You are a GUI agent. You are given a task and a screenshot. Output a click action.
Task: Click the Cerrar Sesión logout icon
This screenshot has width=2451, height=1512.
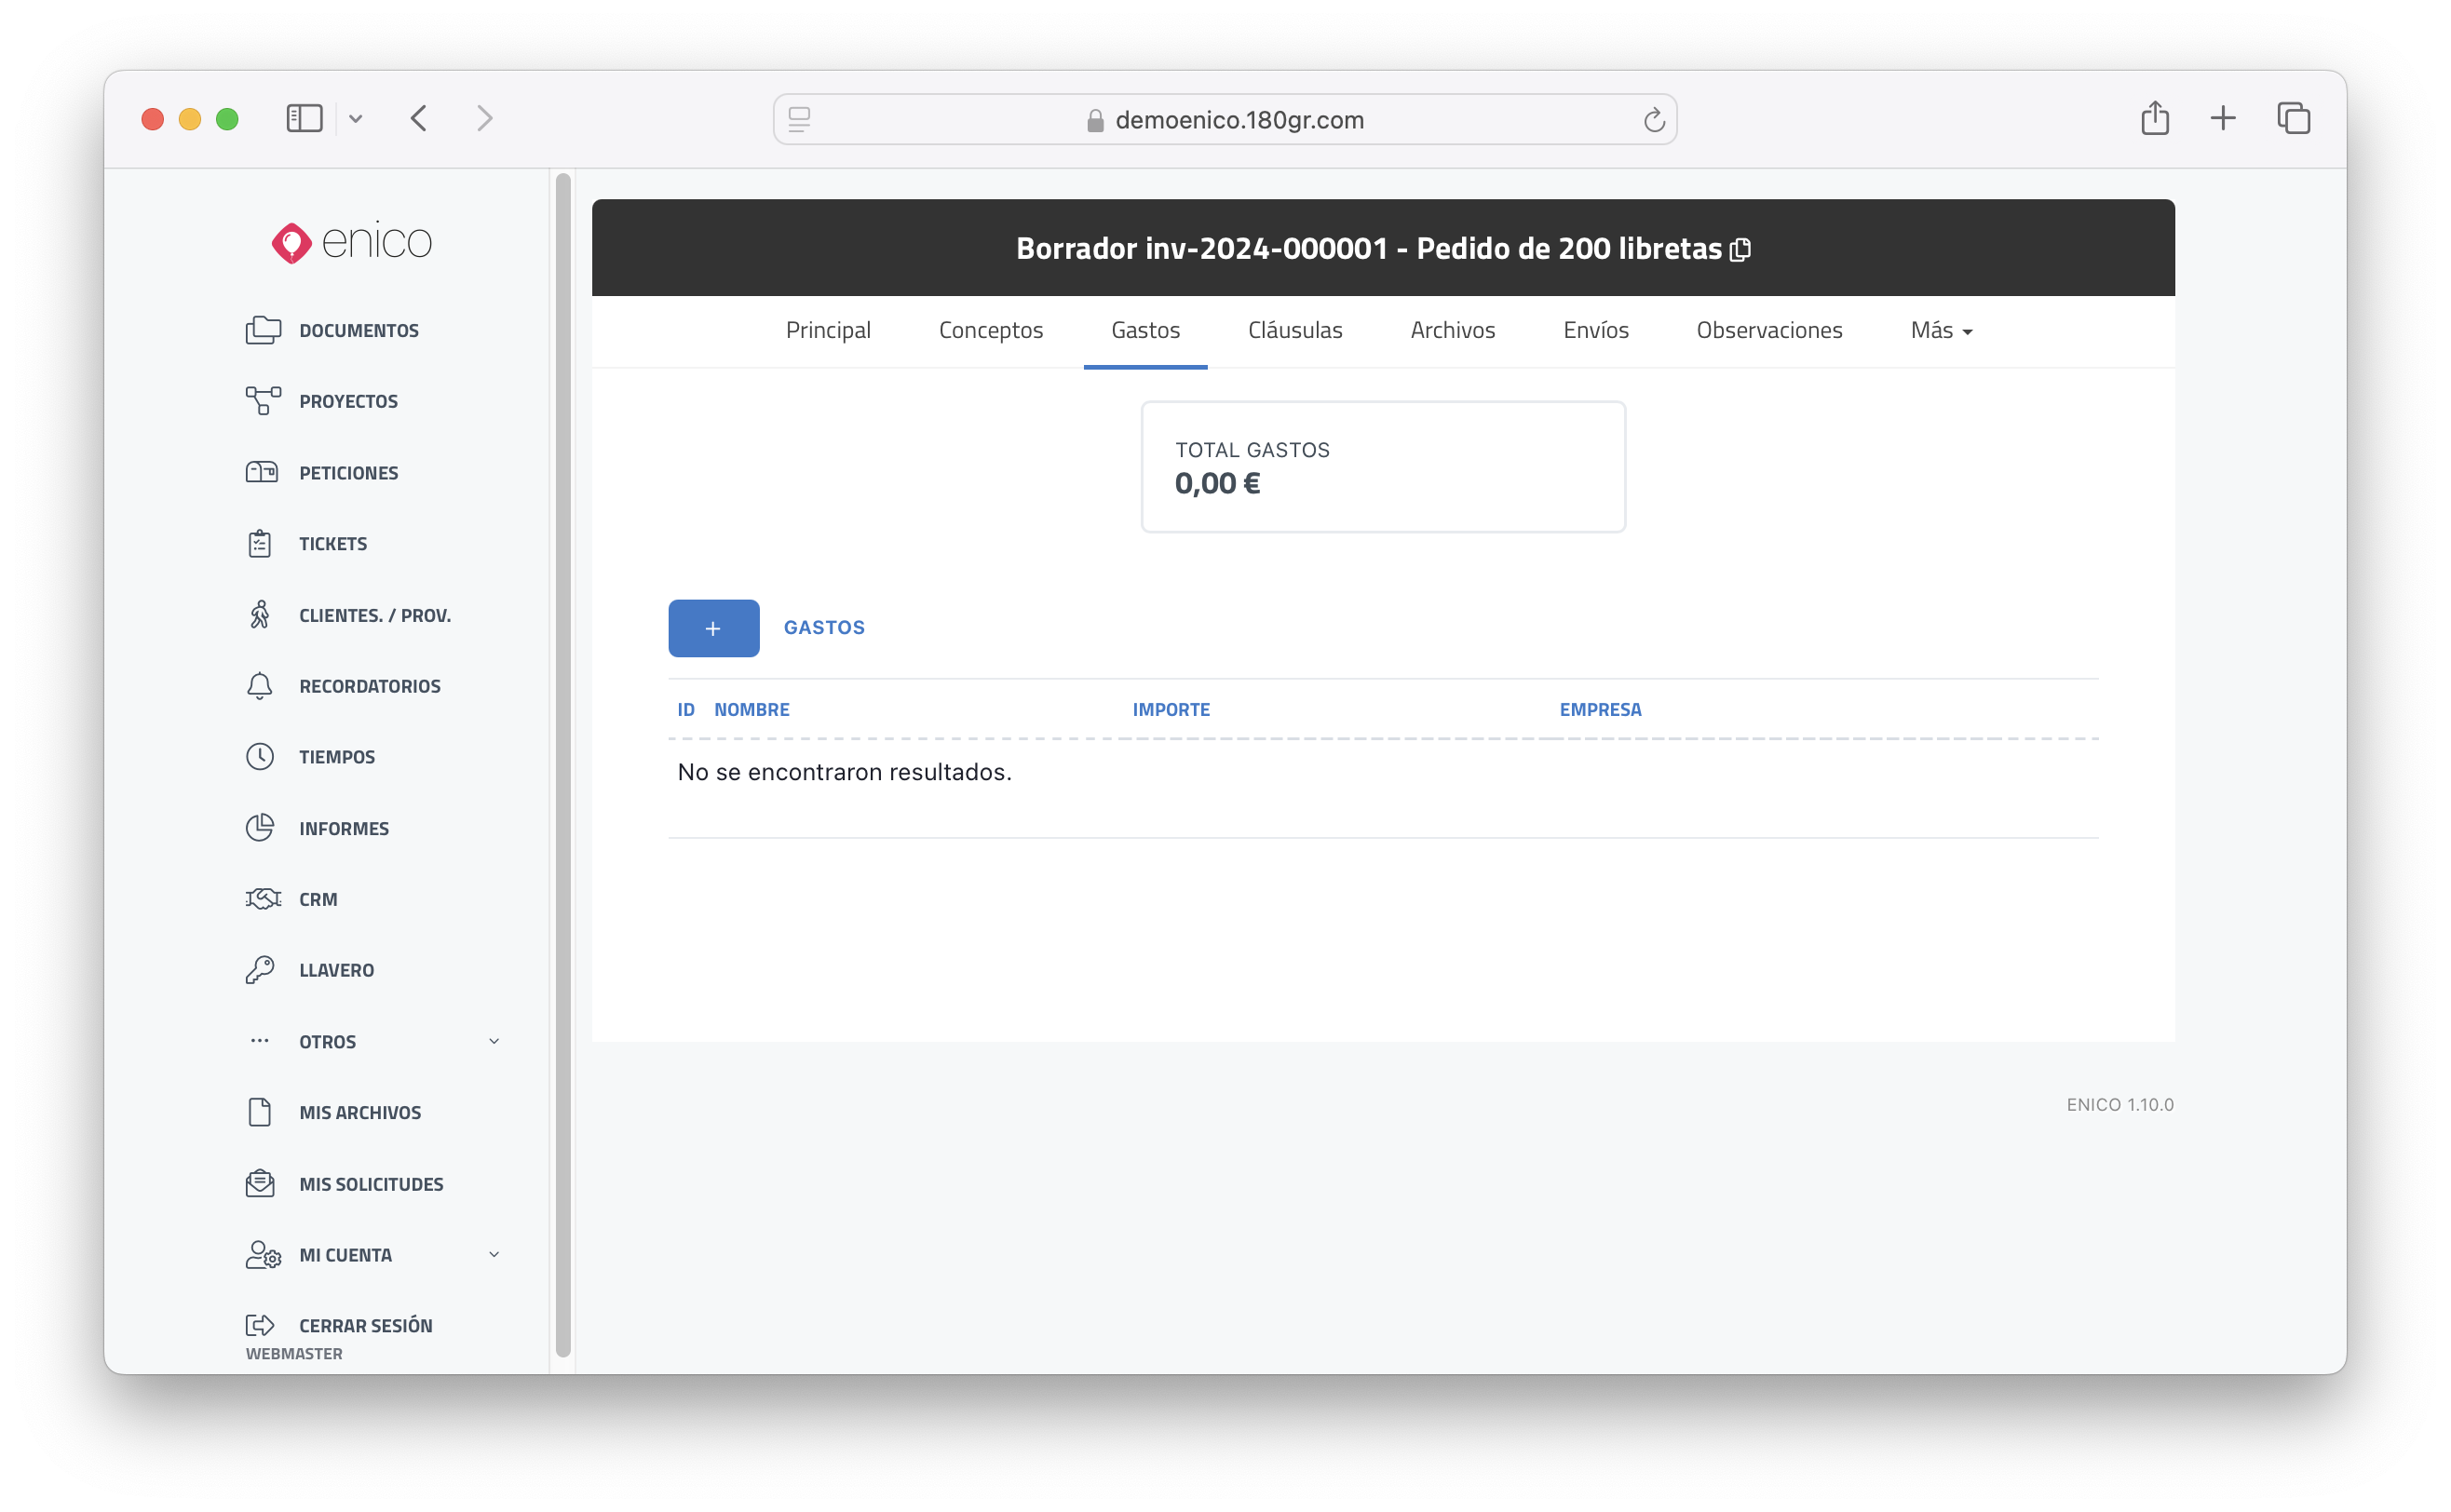[260, 1325]
